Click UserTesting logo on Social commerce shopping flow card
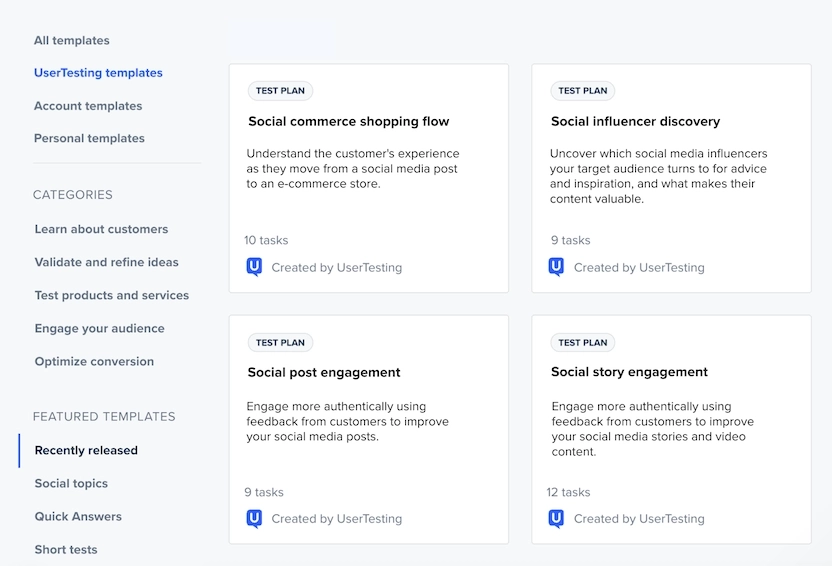The height and width of the screenshot is (566, 832). coord(254,267)
